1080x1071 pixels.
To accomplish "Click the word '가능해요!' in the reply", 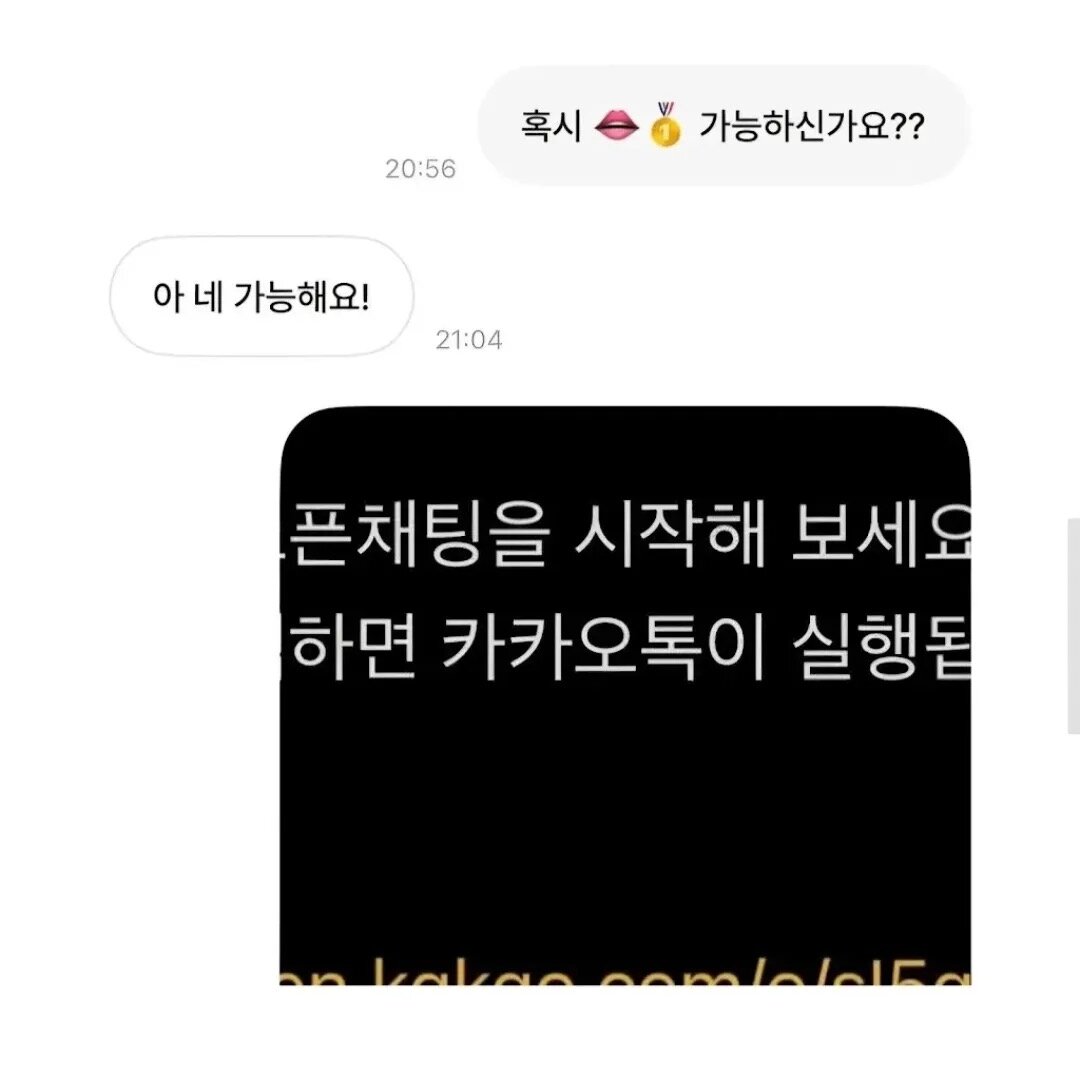I will point(302,298).
